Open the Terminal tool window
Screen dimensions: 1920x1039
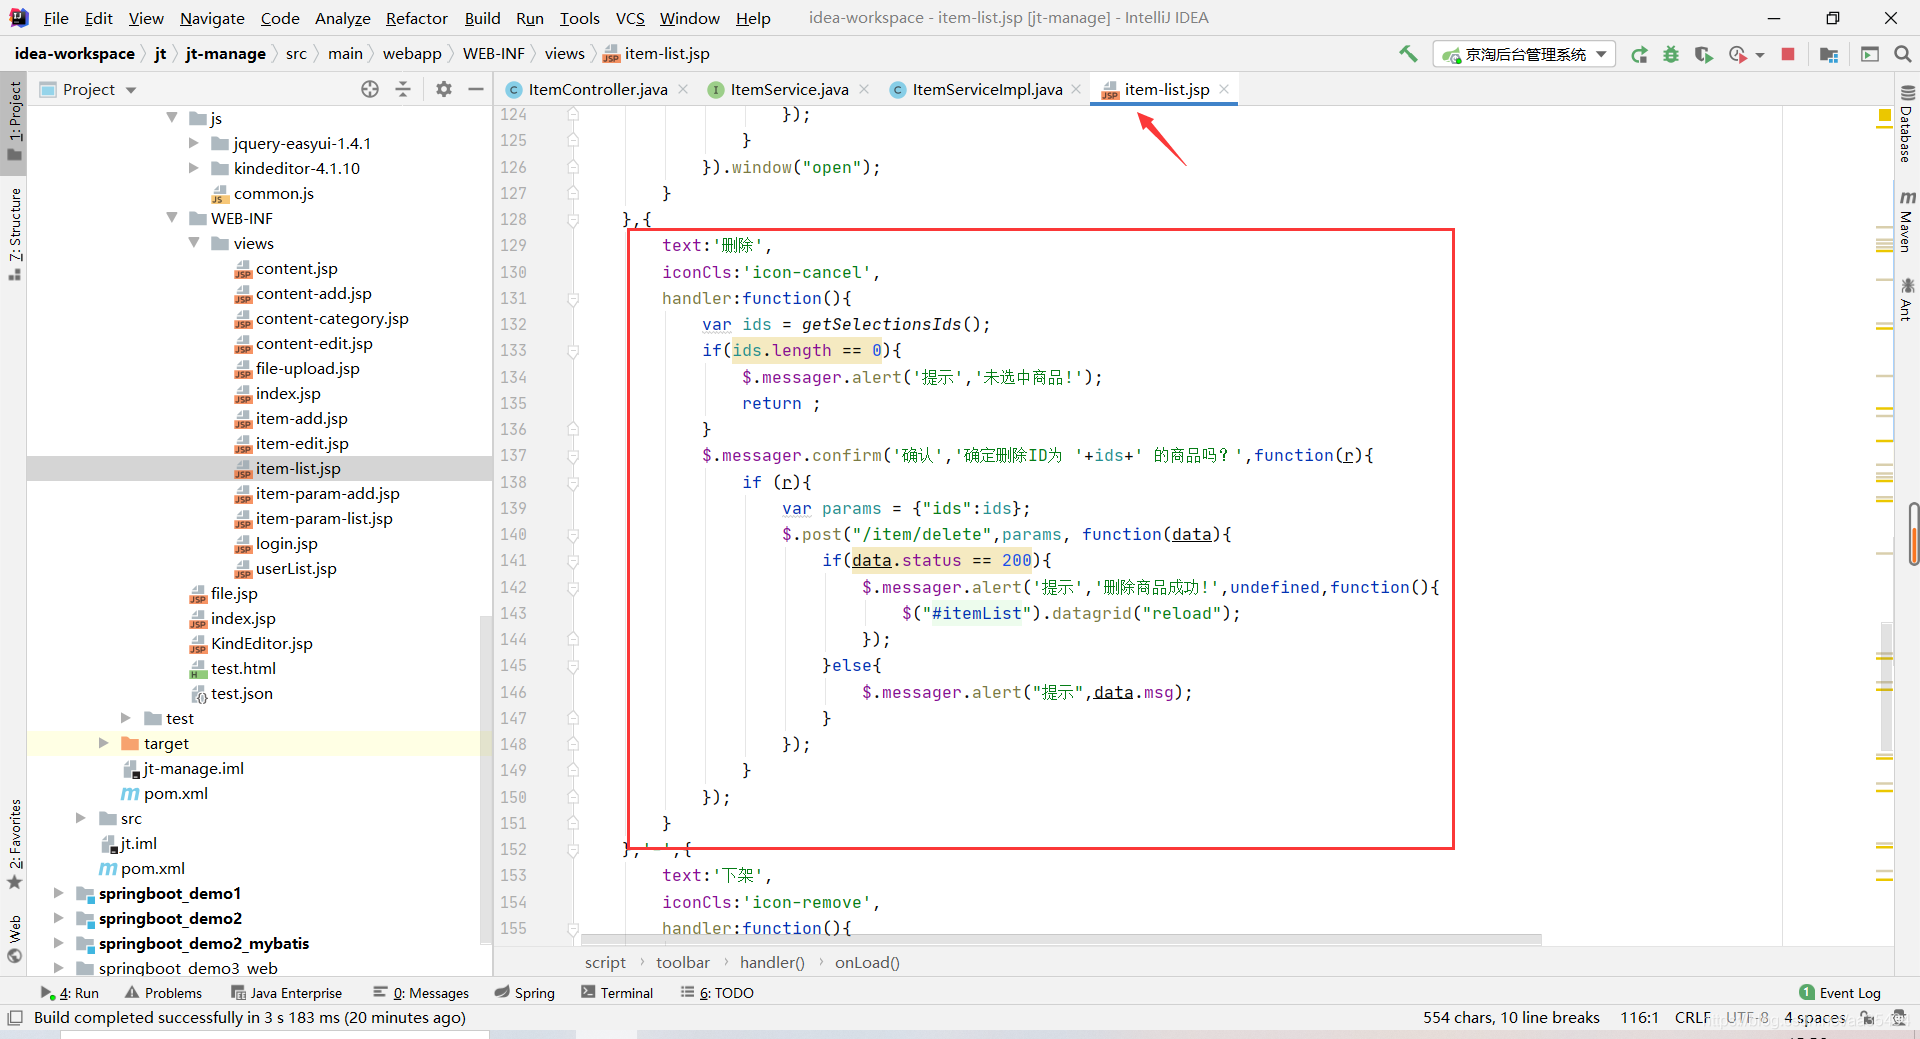(617, 993)
